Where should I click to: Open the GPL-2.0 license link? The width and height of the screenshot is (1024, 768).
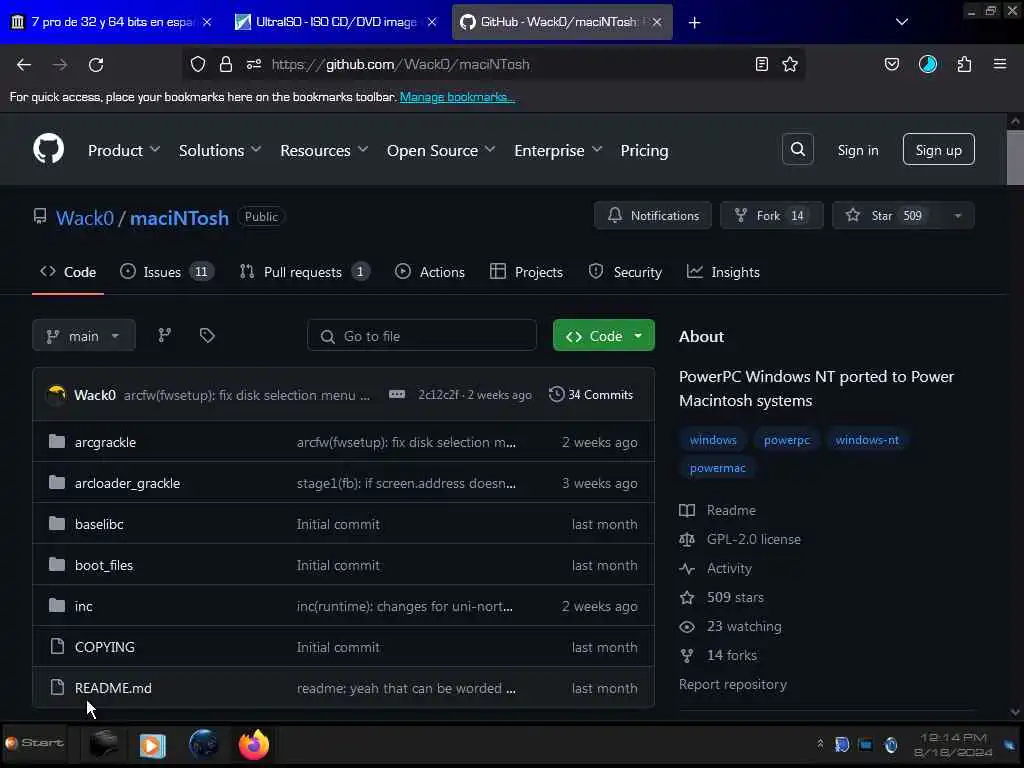click(x=753, y=539)
